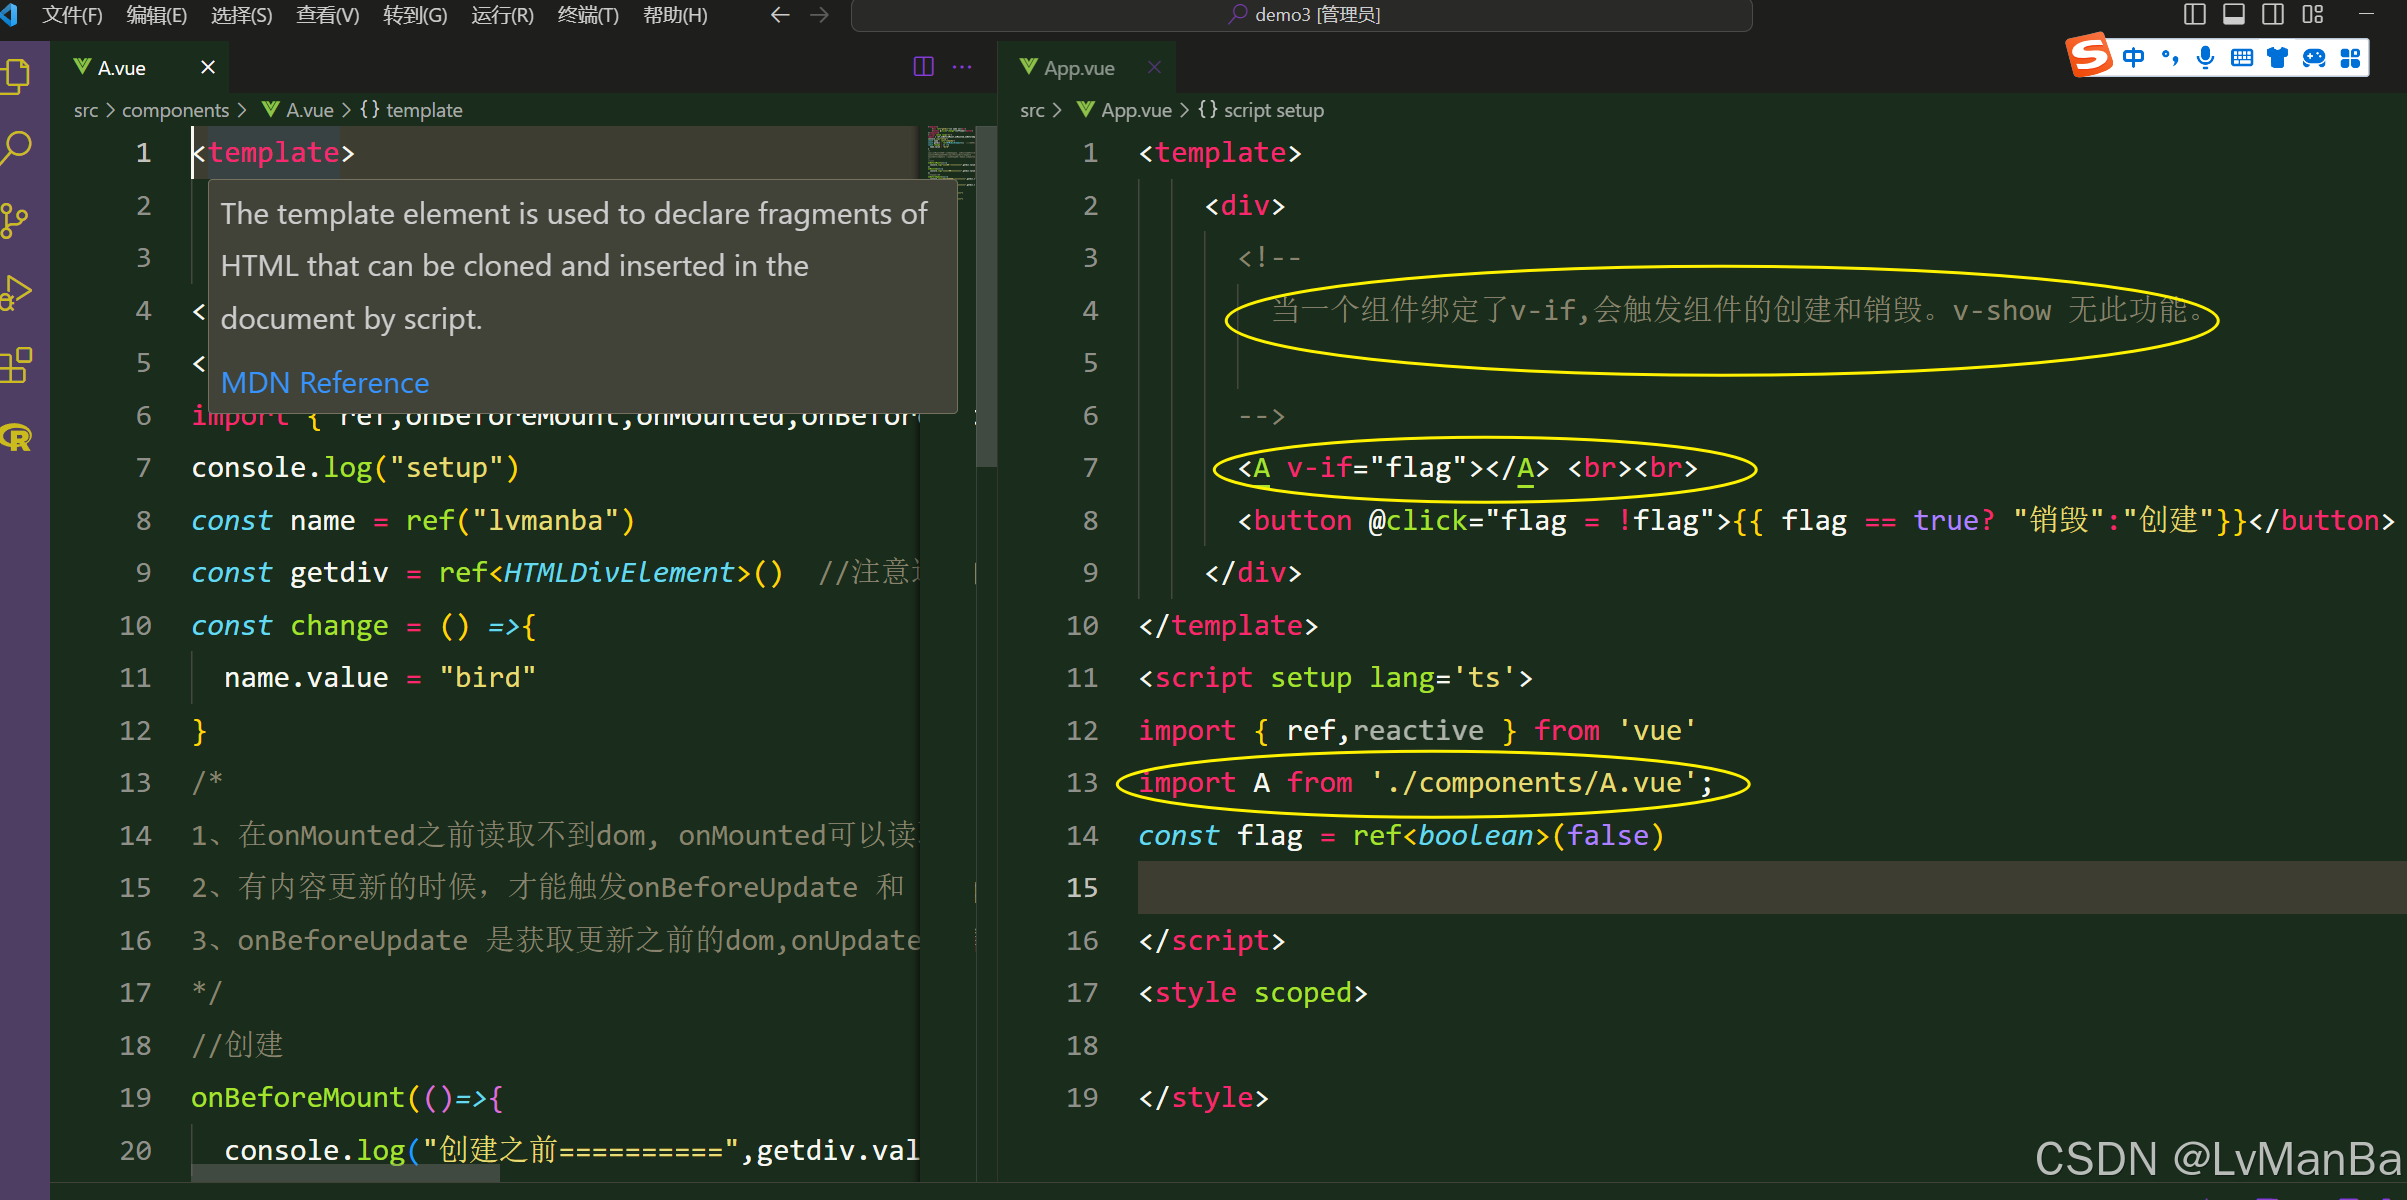Open more actions for A.vue editor group
This screenshot has width=2407, height=1200.
pyautogui.click(x=962, y=67)
